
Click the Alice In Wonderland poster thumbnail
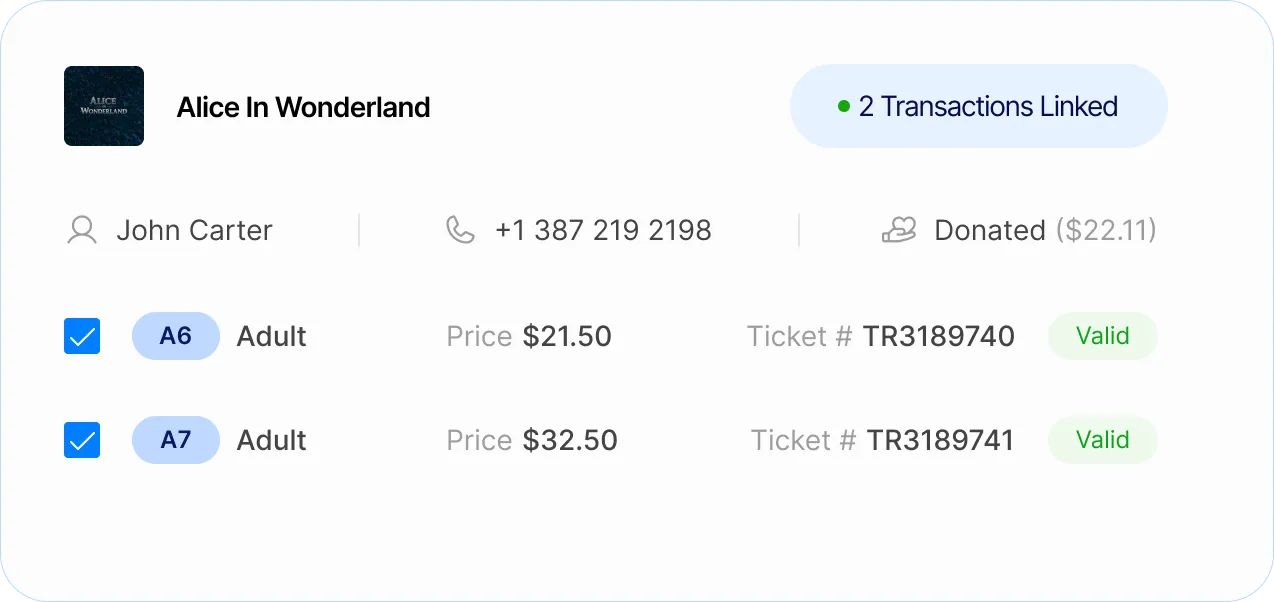(x=104, y=106)
